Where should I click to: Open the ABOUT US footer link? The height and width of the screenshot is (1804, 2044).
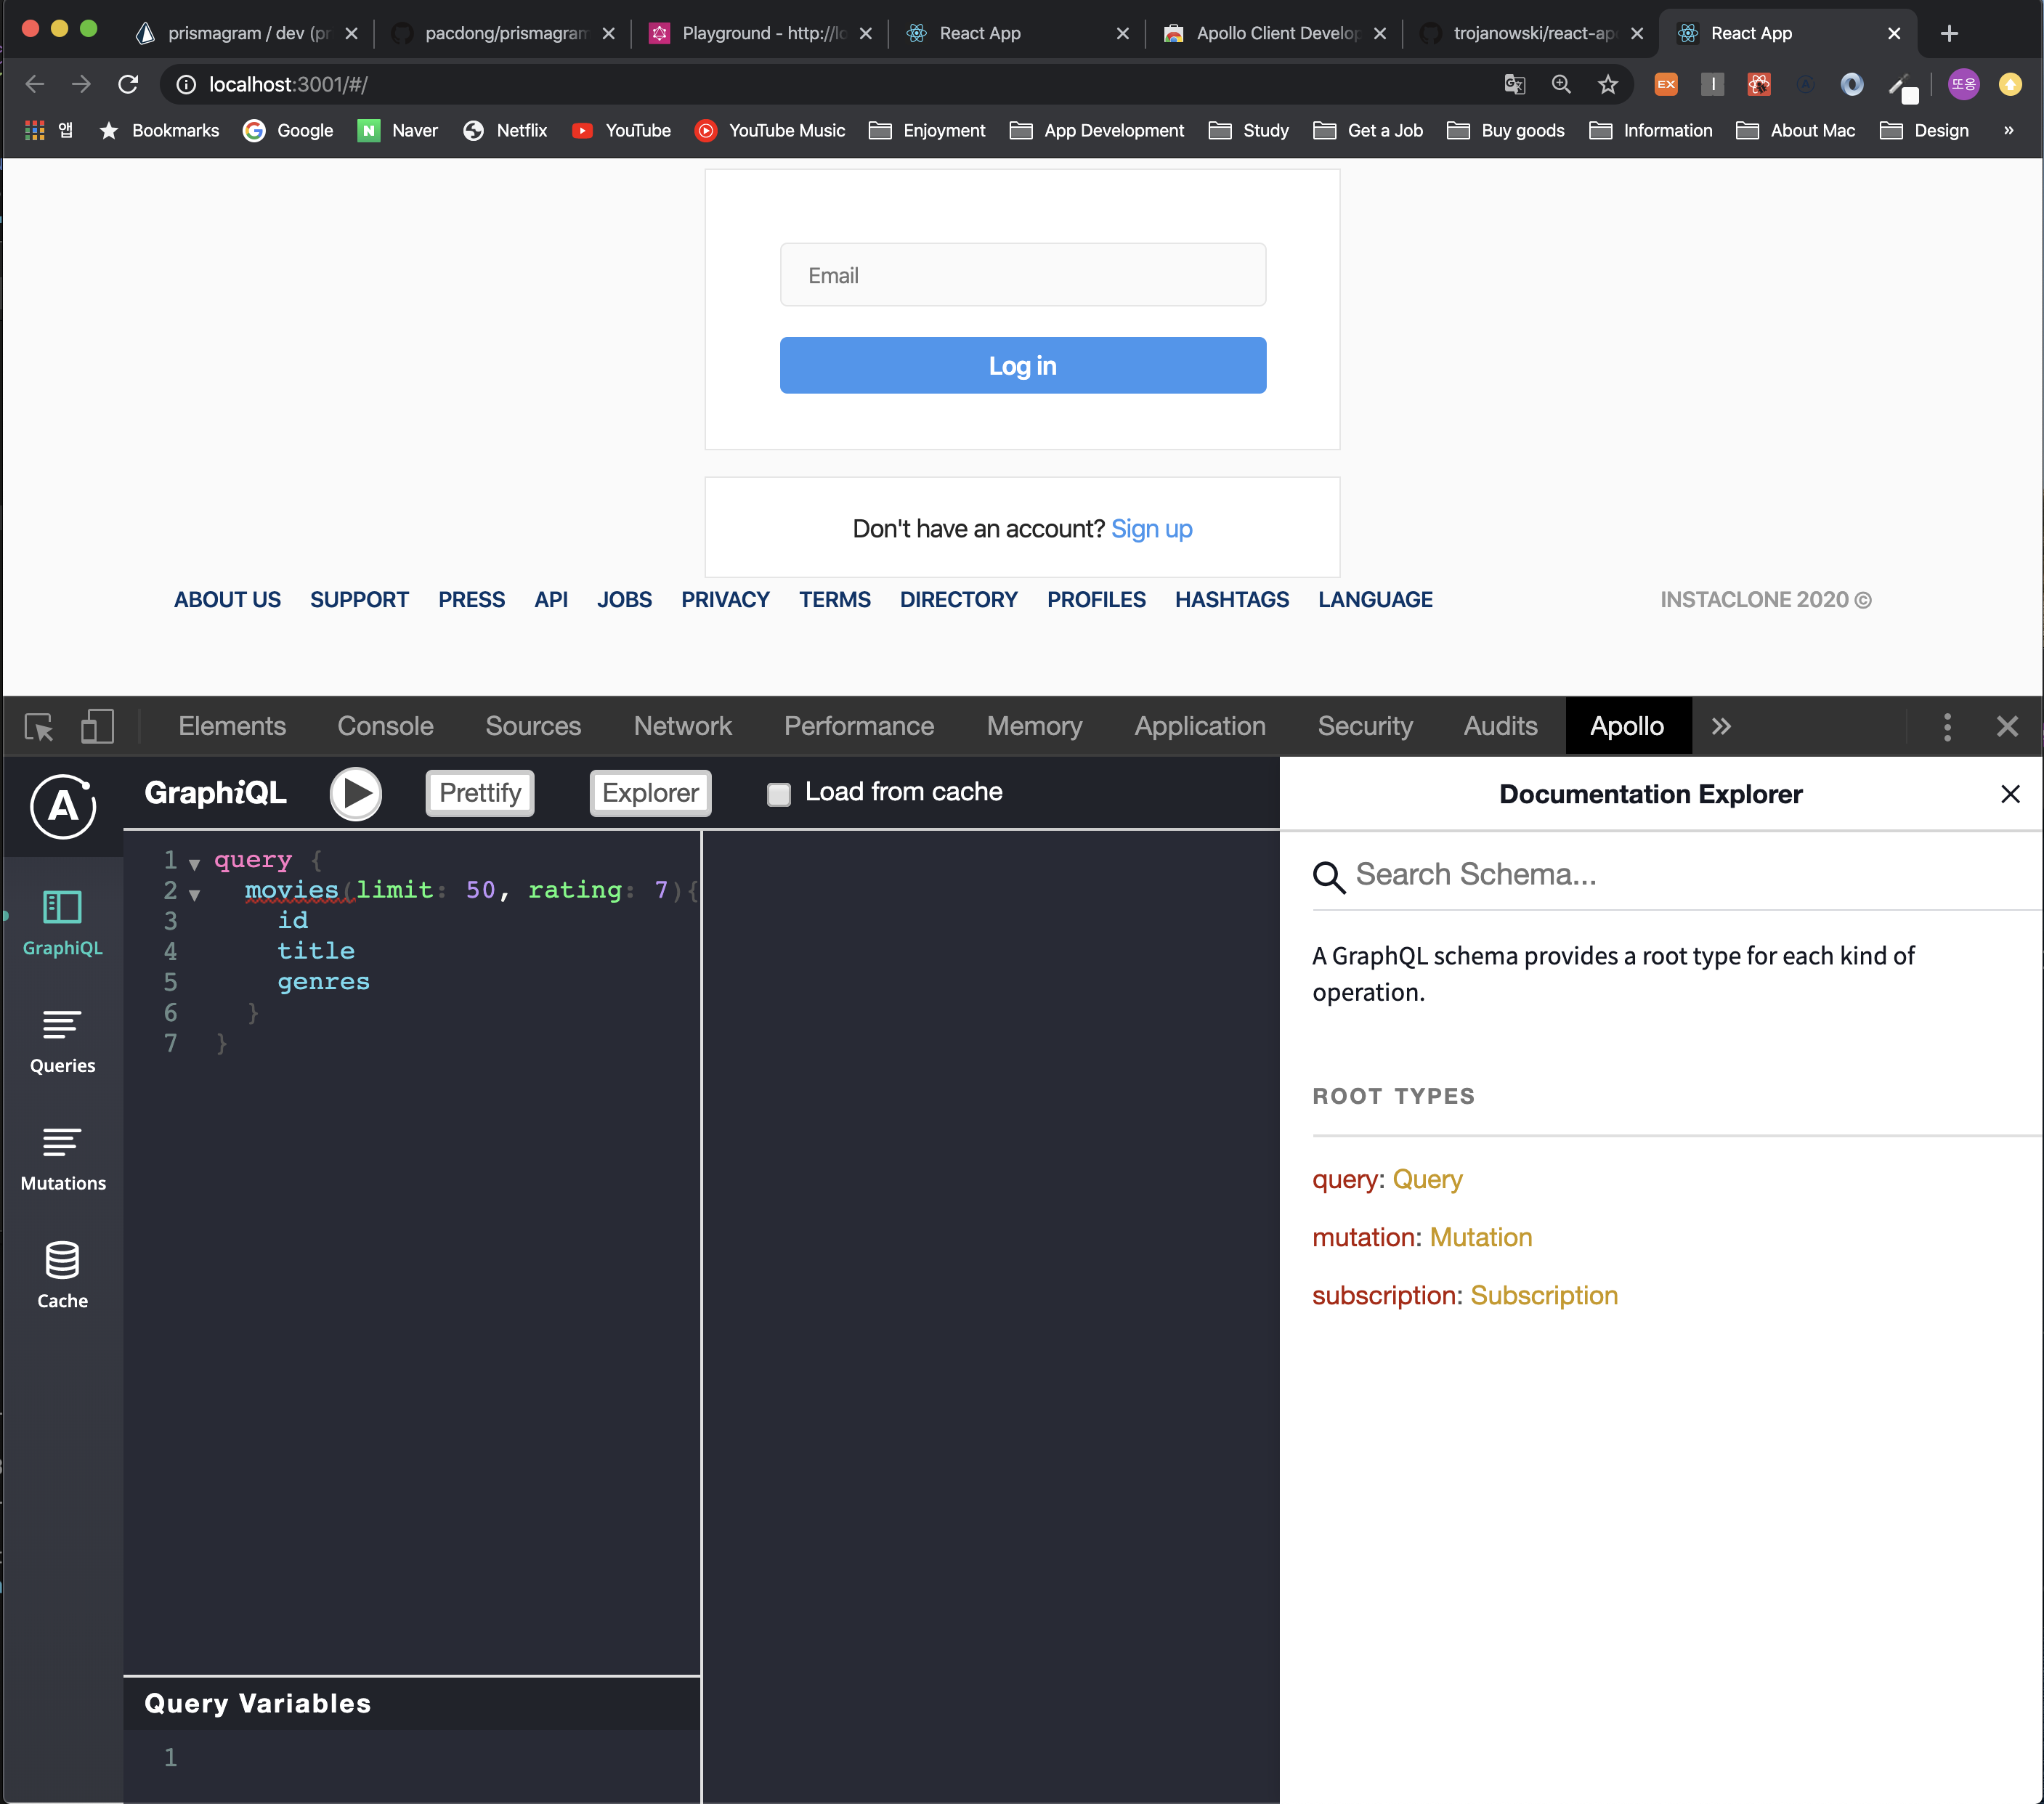227,600
